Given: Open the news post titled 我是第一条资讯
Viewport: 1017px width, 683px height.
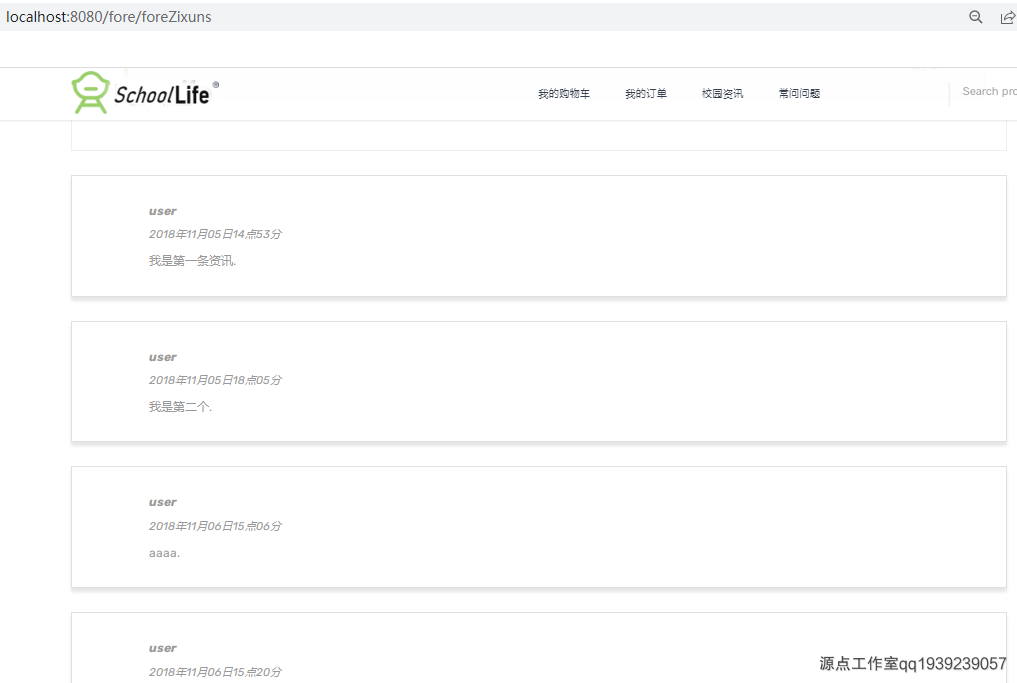Looking at the screenshot, I should tap(193, 260).
